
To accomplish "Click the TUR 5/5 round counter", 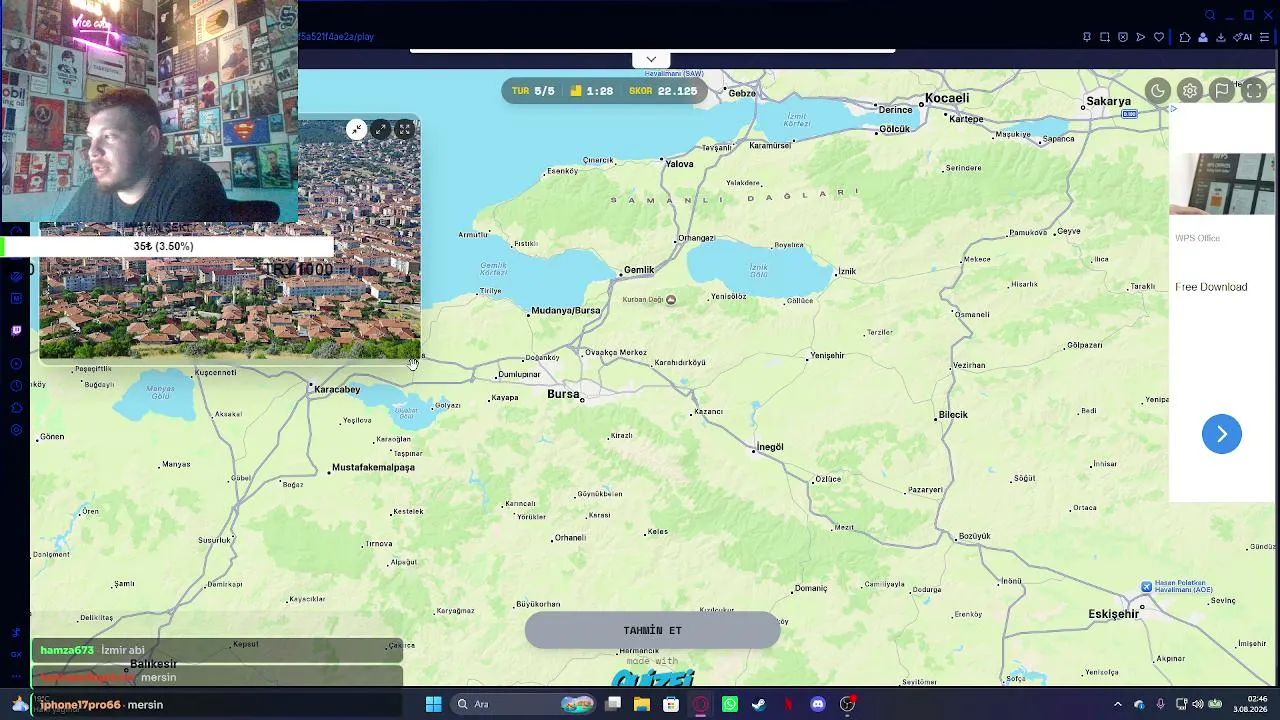I will click(x=533, y=91).
